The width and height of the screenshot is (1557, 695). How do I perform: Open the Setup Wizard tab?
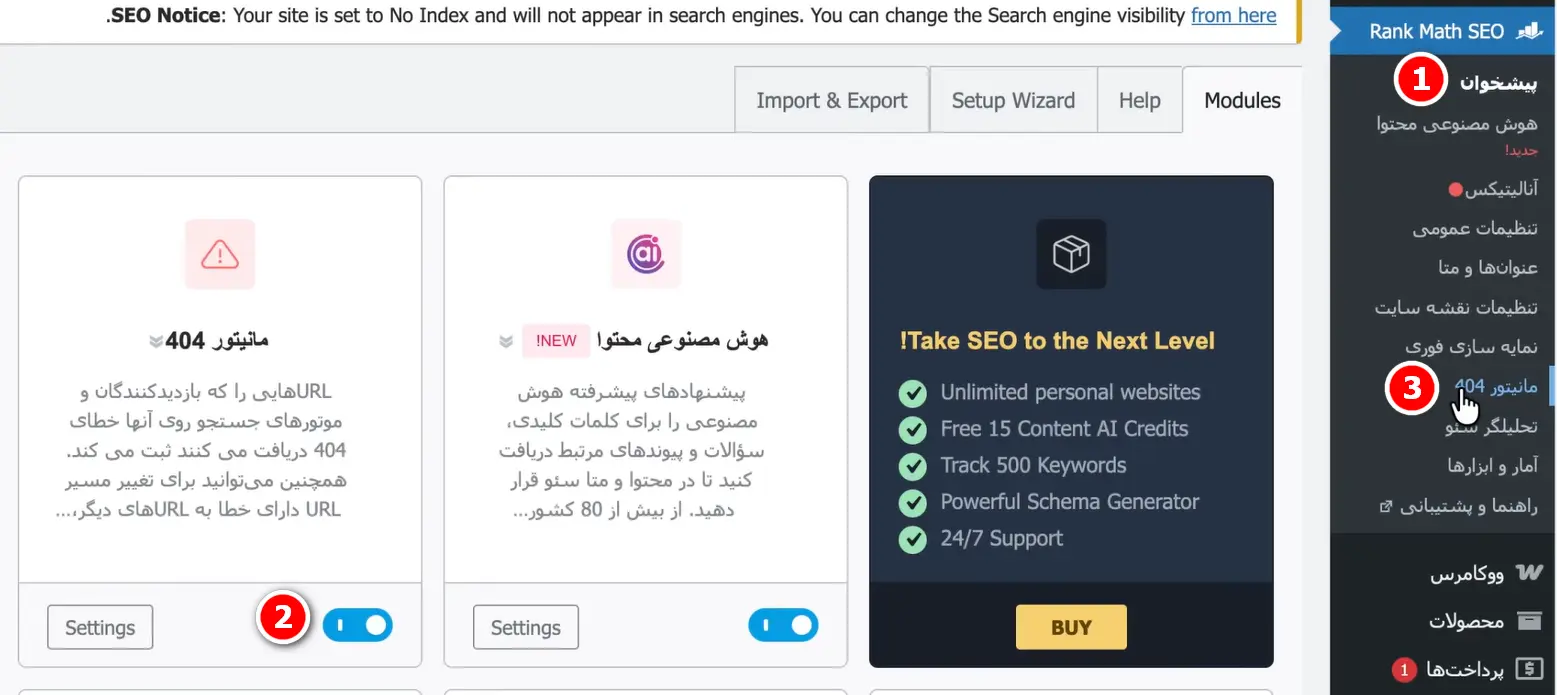[1013, 100]
